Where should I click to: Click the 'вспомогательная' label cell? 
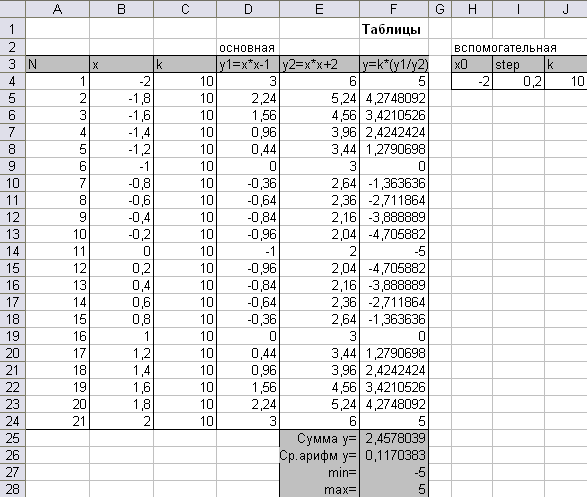coord(505,47)
